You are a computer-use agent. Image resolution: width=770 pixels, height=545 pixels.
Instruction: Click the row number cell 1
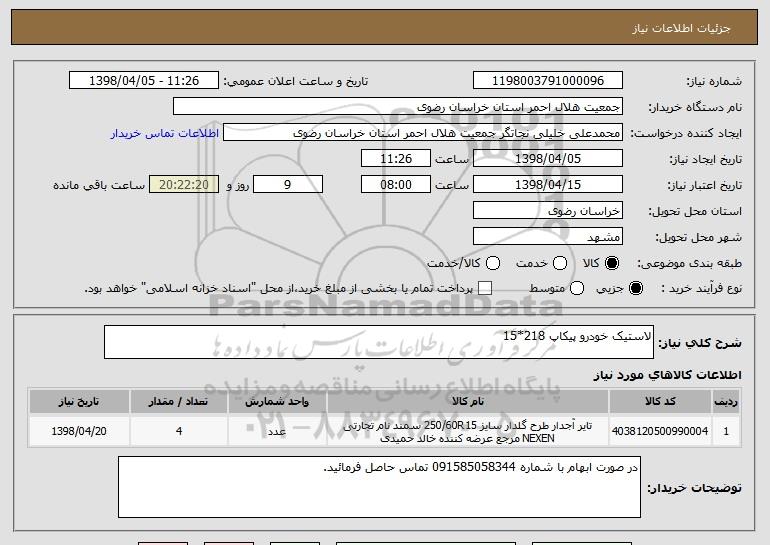click(x=726, y=431)
